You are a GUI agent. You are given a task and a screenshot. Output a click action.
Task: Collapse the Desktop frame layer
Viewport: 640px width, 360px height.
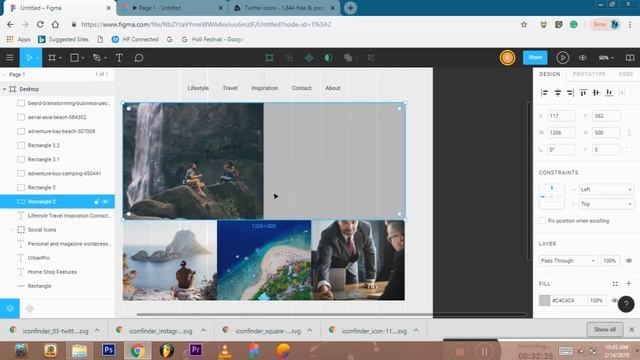pos(4,89)
